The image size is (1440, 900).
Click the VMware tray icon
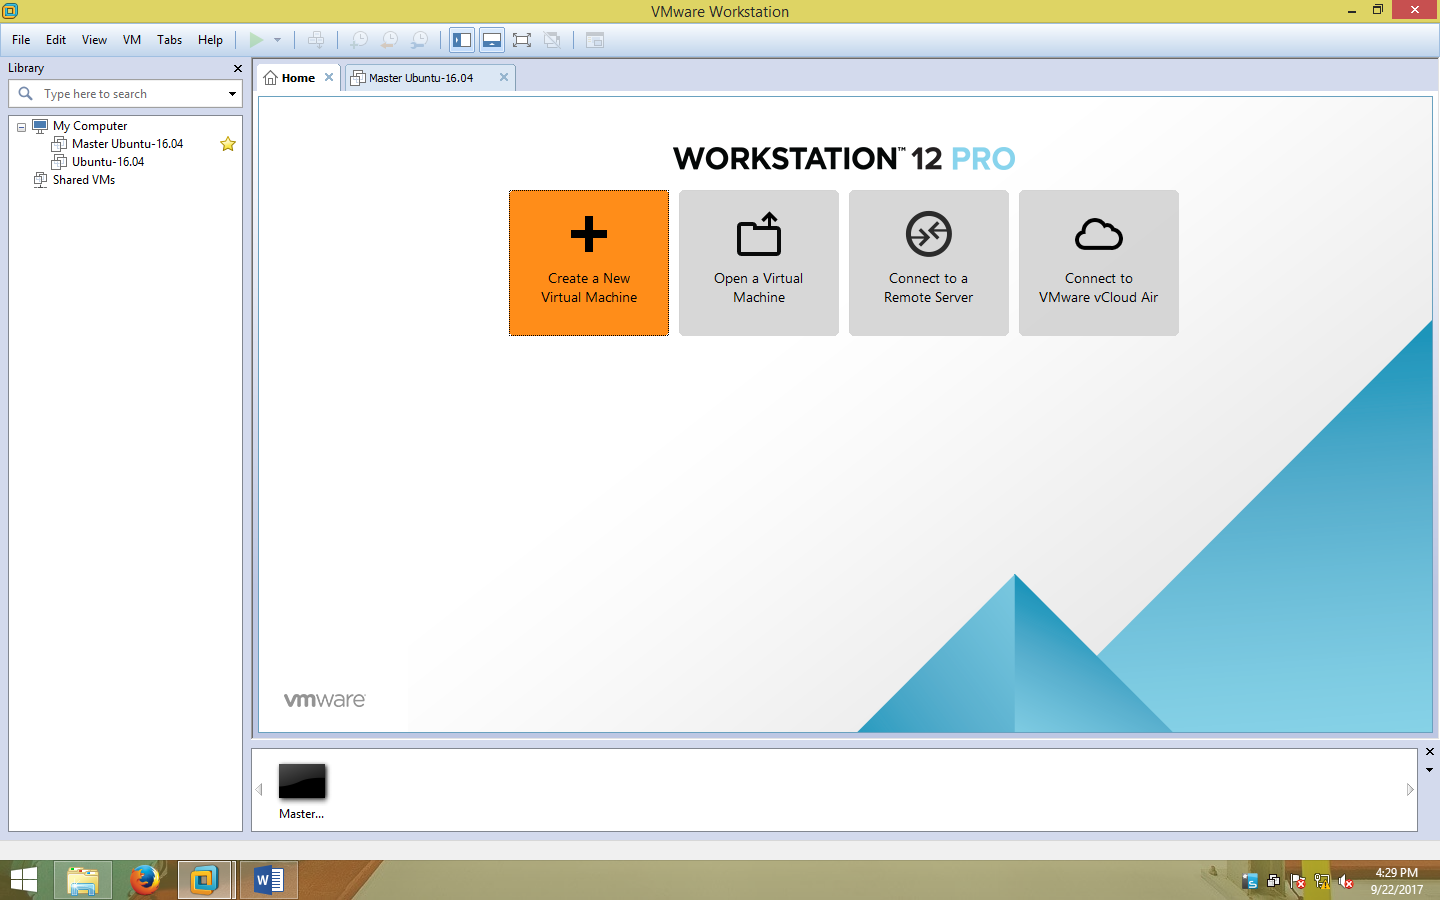tap(1274, 881)
